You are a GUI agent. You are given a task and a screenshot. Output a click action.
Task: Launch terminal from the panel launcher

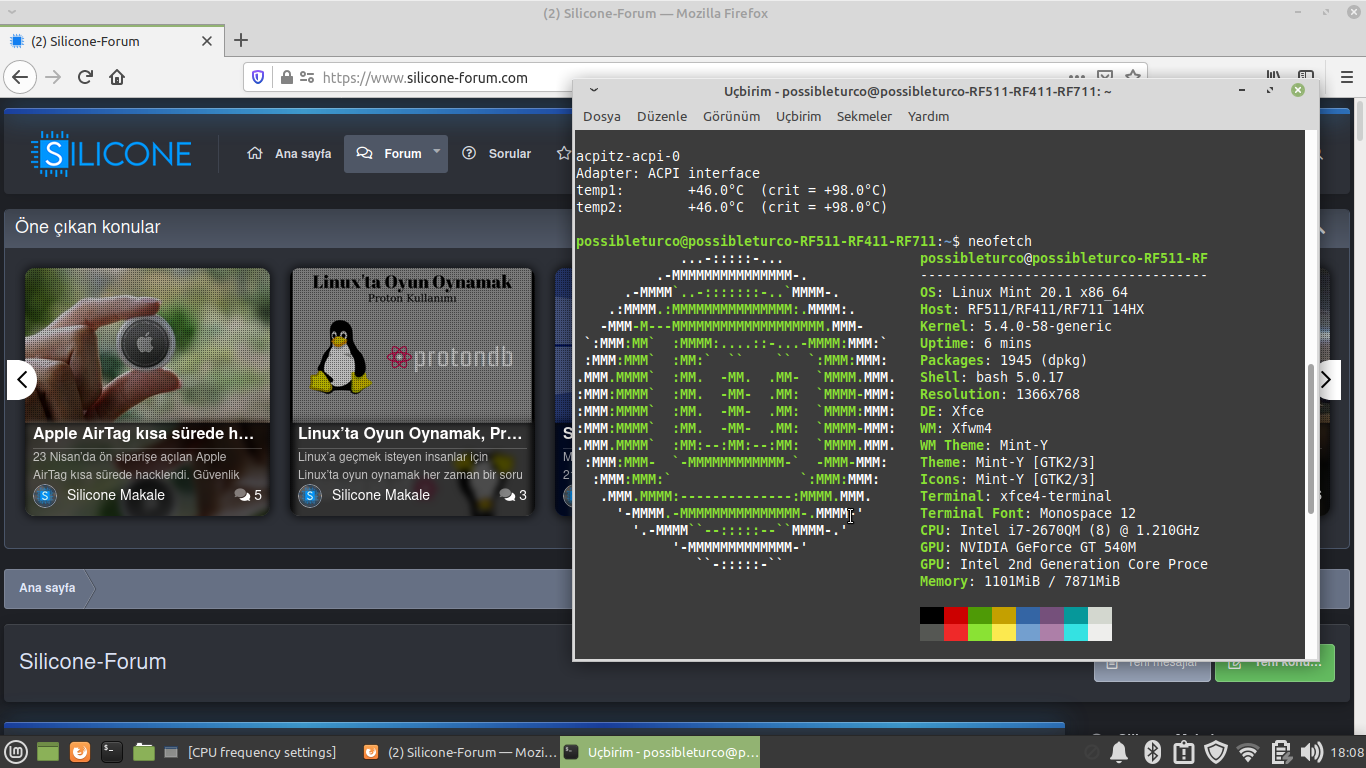pyautogui.click(x=112, y=752)
